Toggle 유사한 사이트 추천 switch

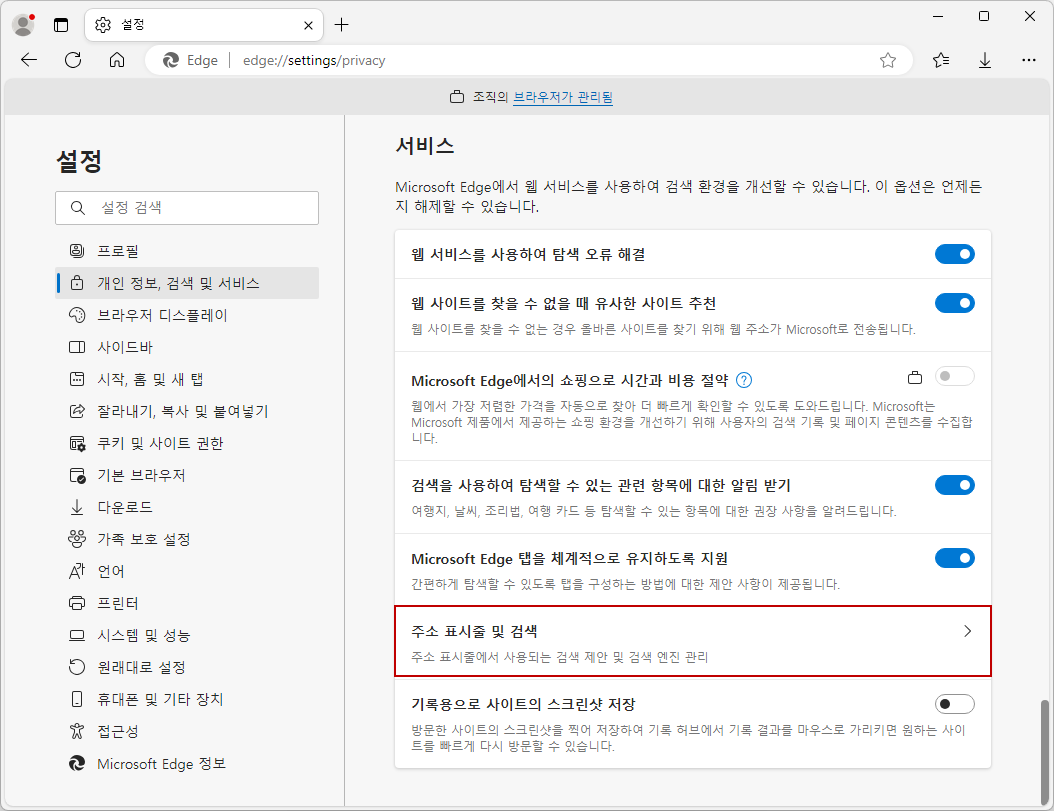[x=955, y=303]
